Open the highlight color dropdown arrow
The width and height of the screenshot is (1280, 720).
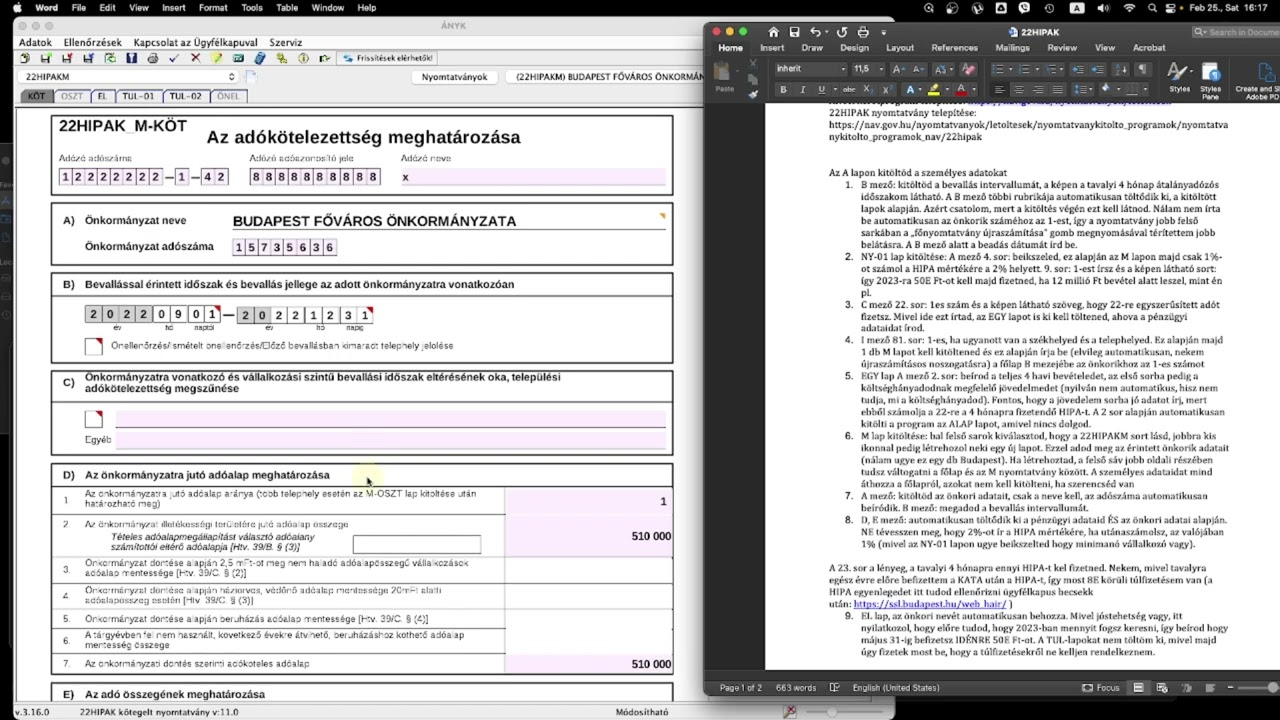(947, 89)
